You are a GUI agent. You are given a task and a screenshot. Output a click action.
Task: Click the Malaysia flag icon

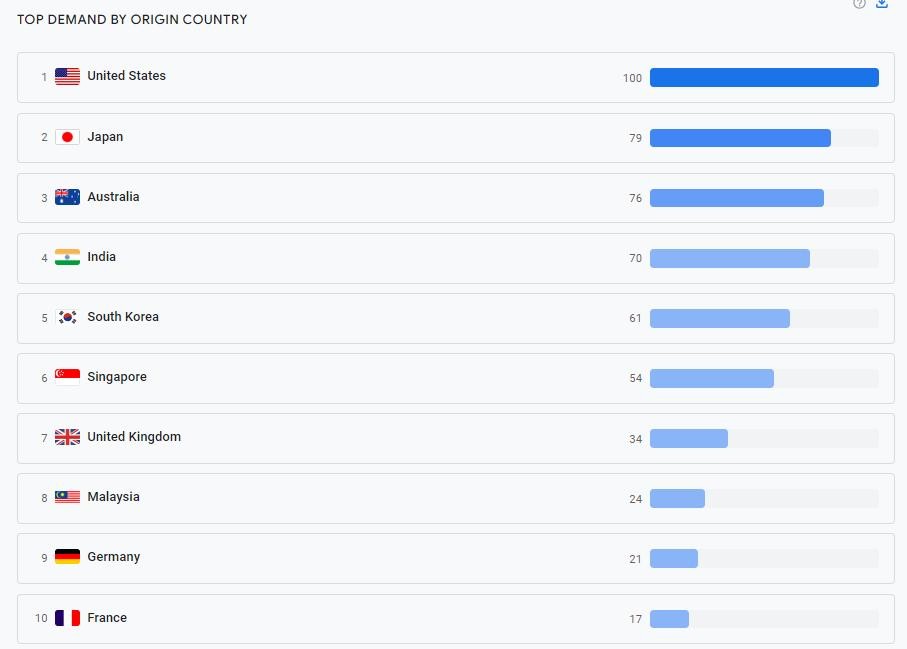(x=67, y=497)
